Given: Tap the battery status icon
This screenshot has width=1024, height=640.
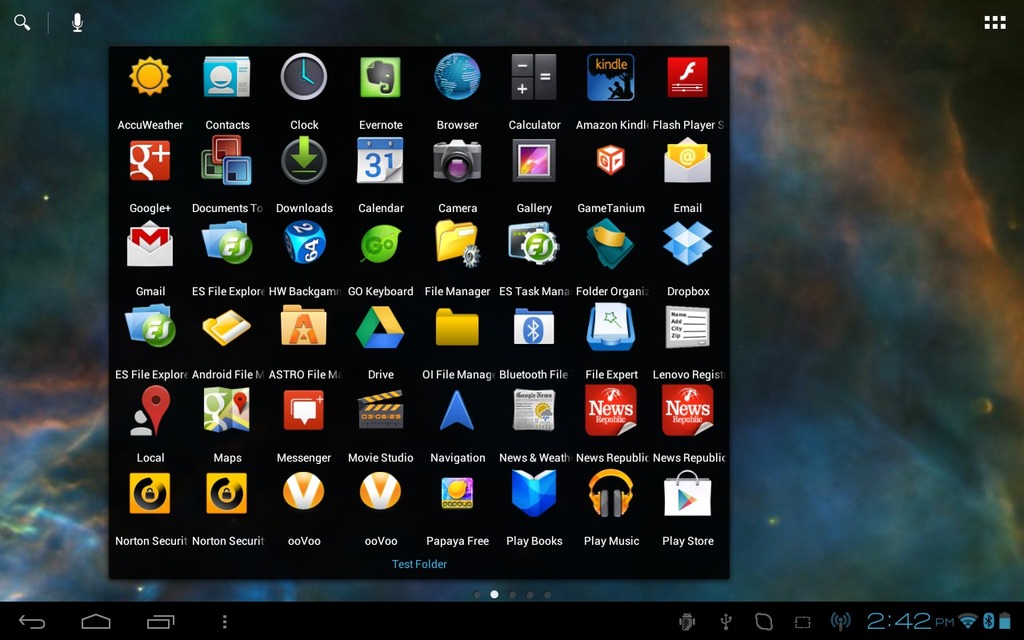Looking at the screenshot, I should point(1005,620).
